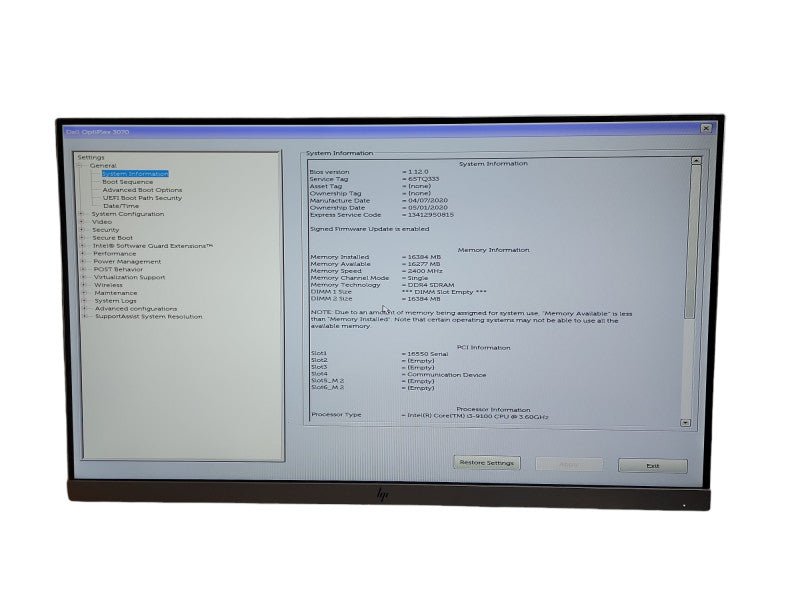This screenshot has width=800, height=600.
Task: Click the Service Tag value 65TQ333
Action: (423, 179)
